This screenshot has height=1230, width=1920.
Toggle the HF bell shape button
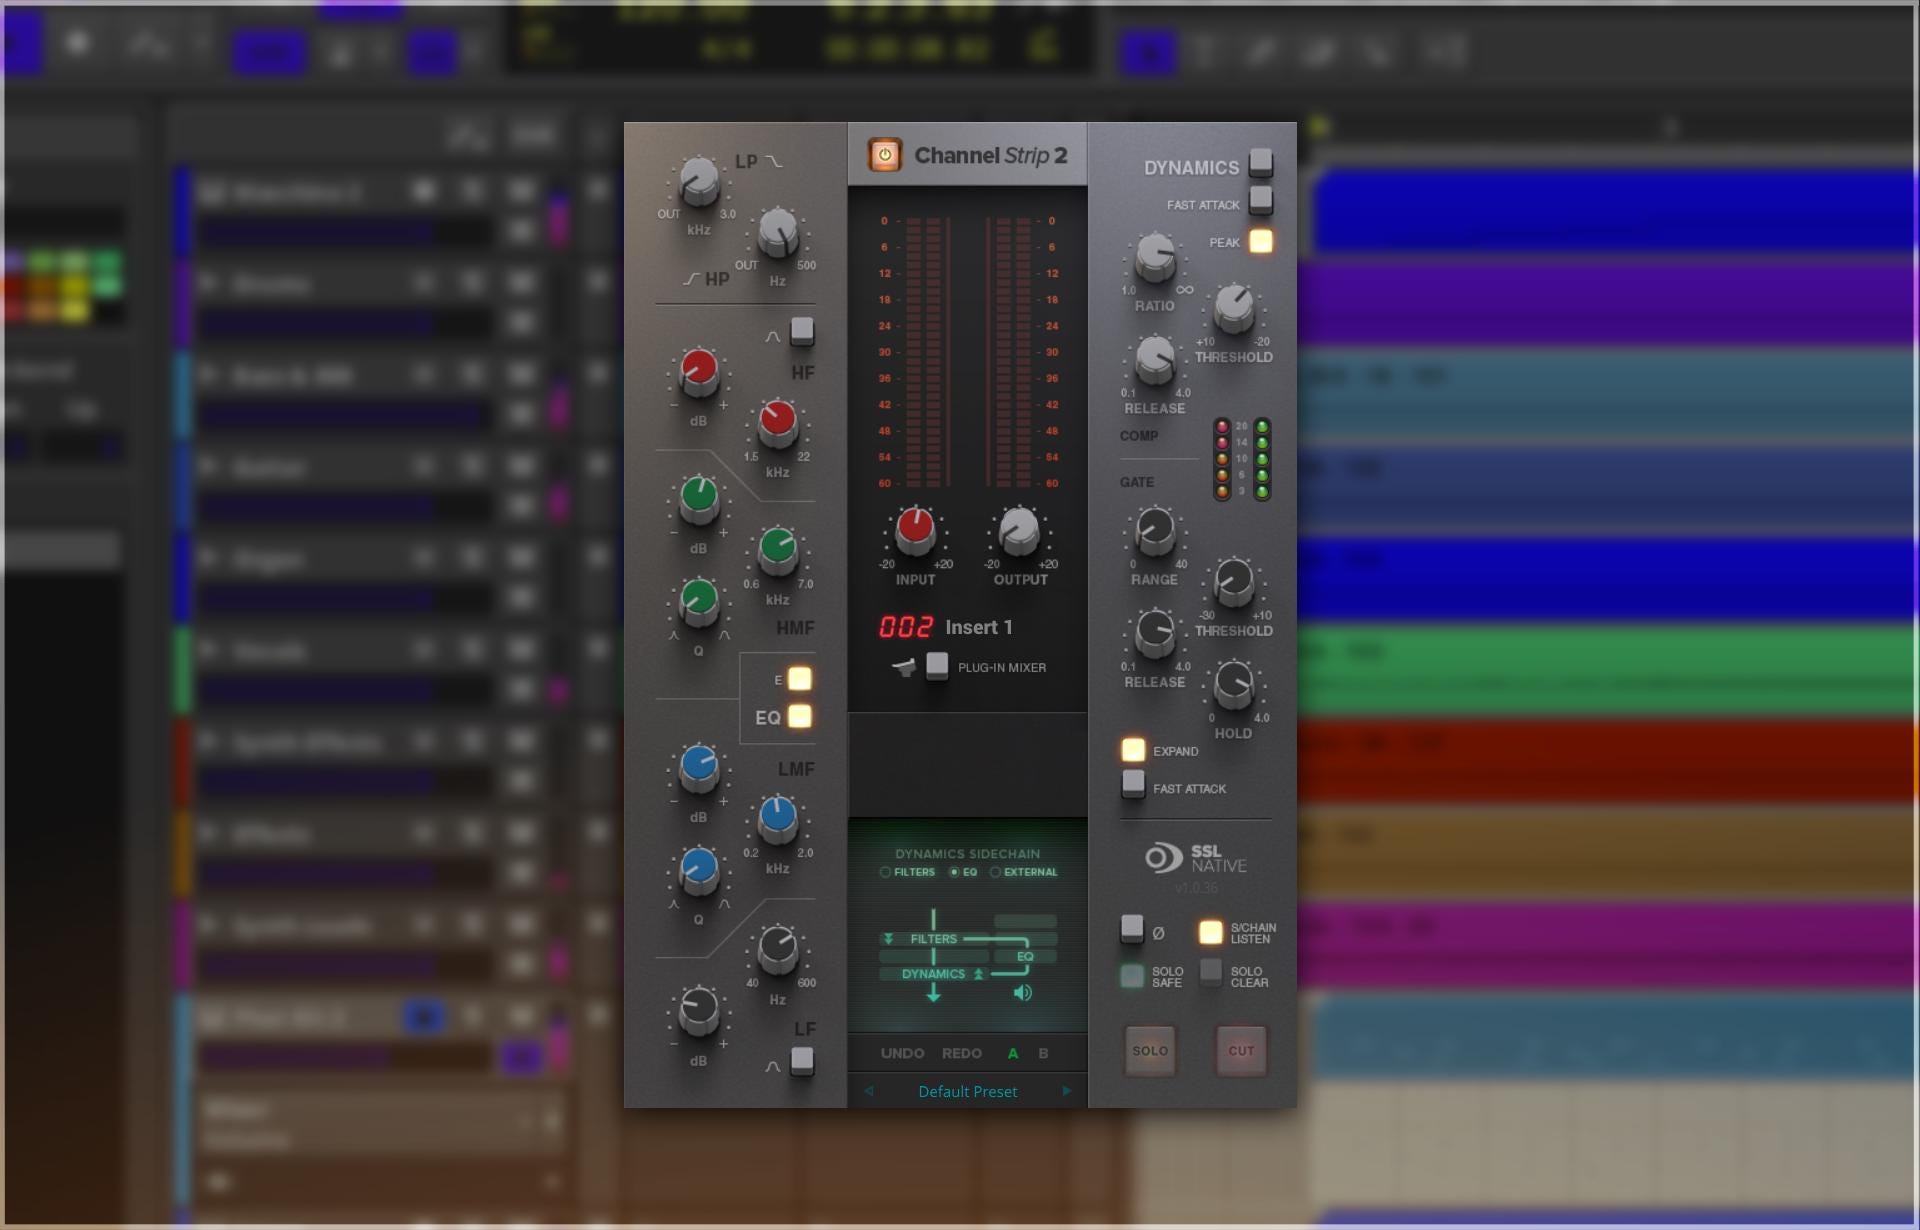[x=802, y=331]
